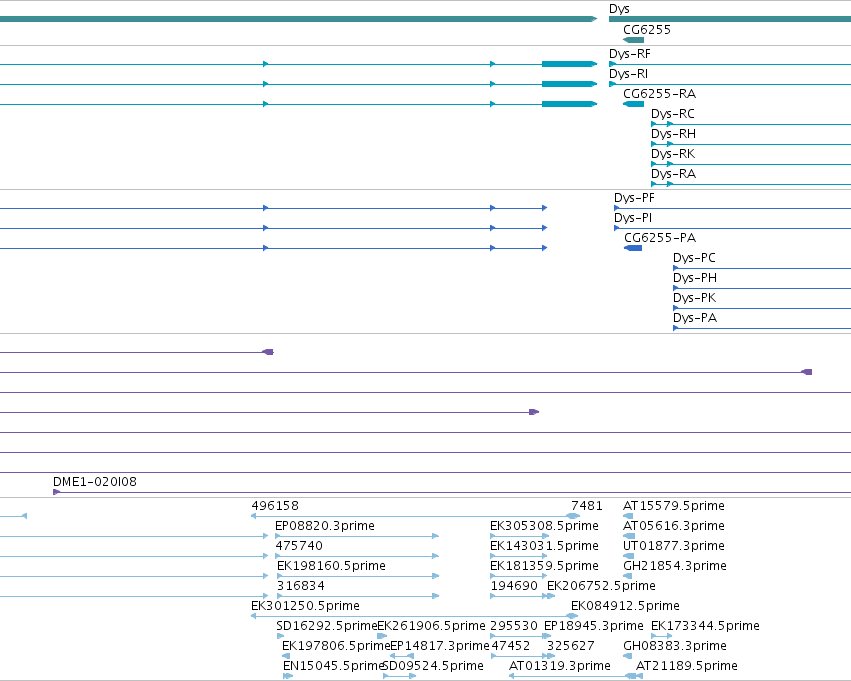Click AT15579.5prime EST label
This screenshot has height=681, width=851.
(674, 506)
